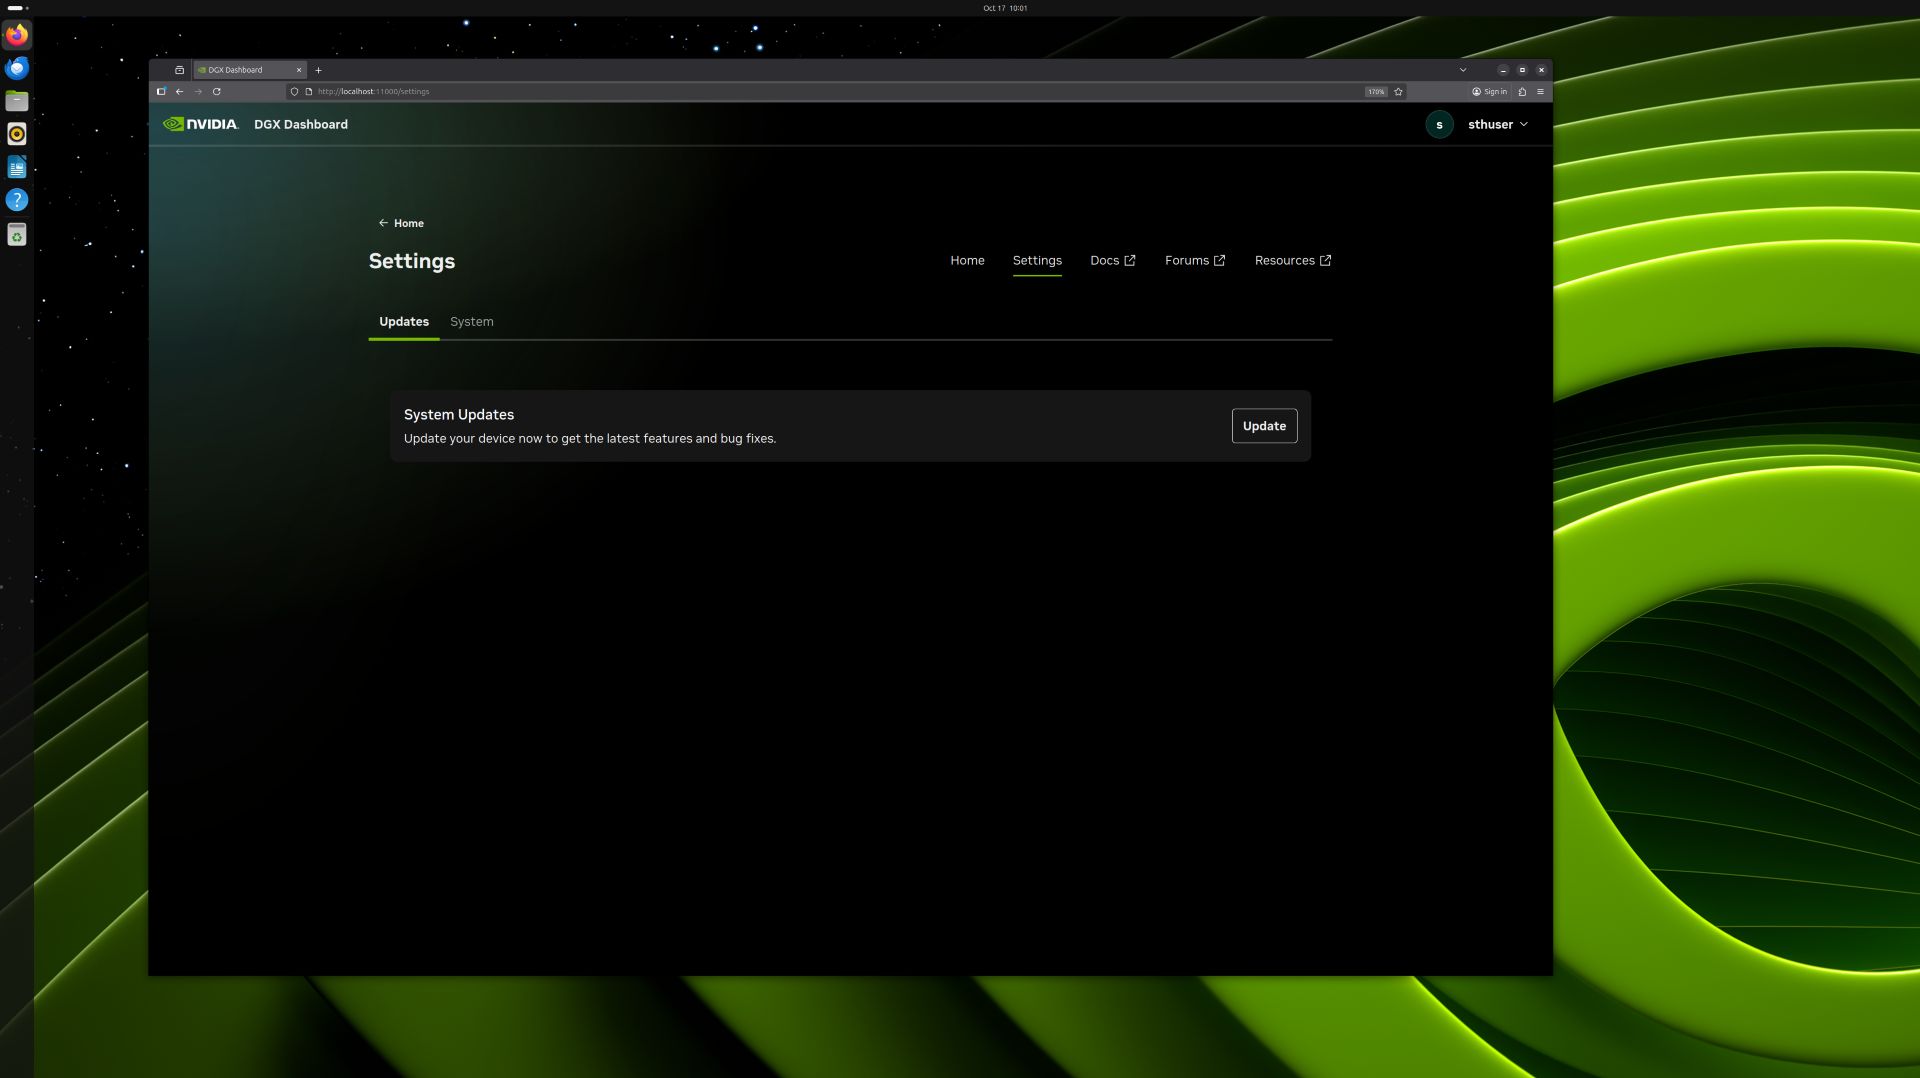Open Rhythmbox music player from dock

17,134
